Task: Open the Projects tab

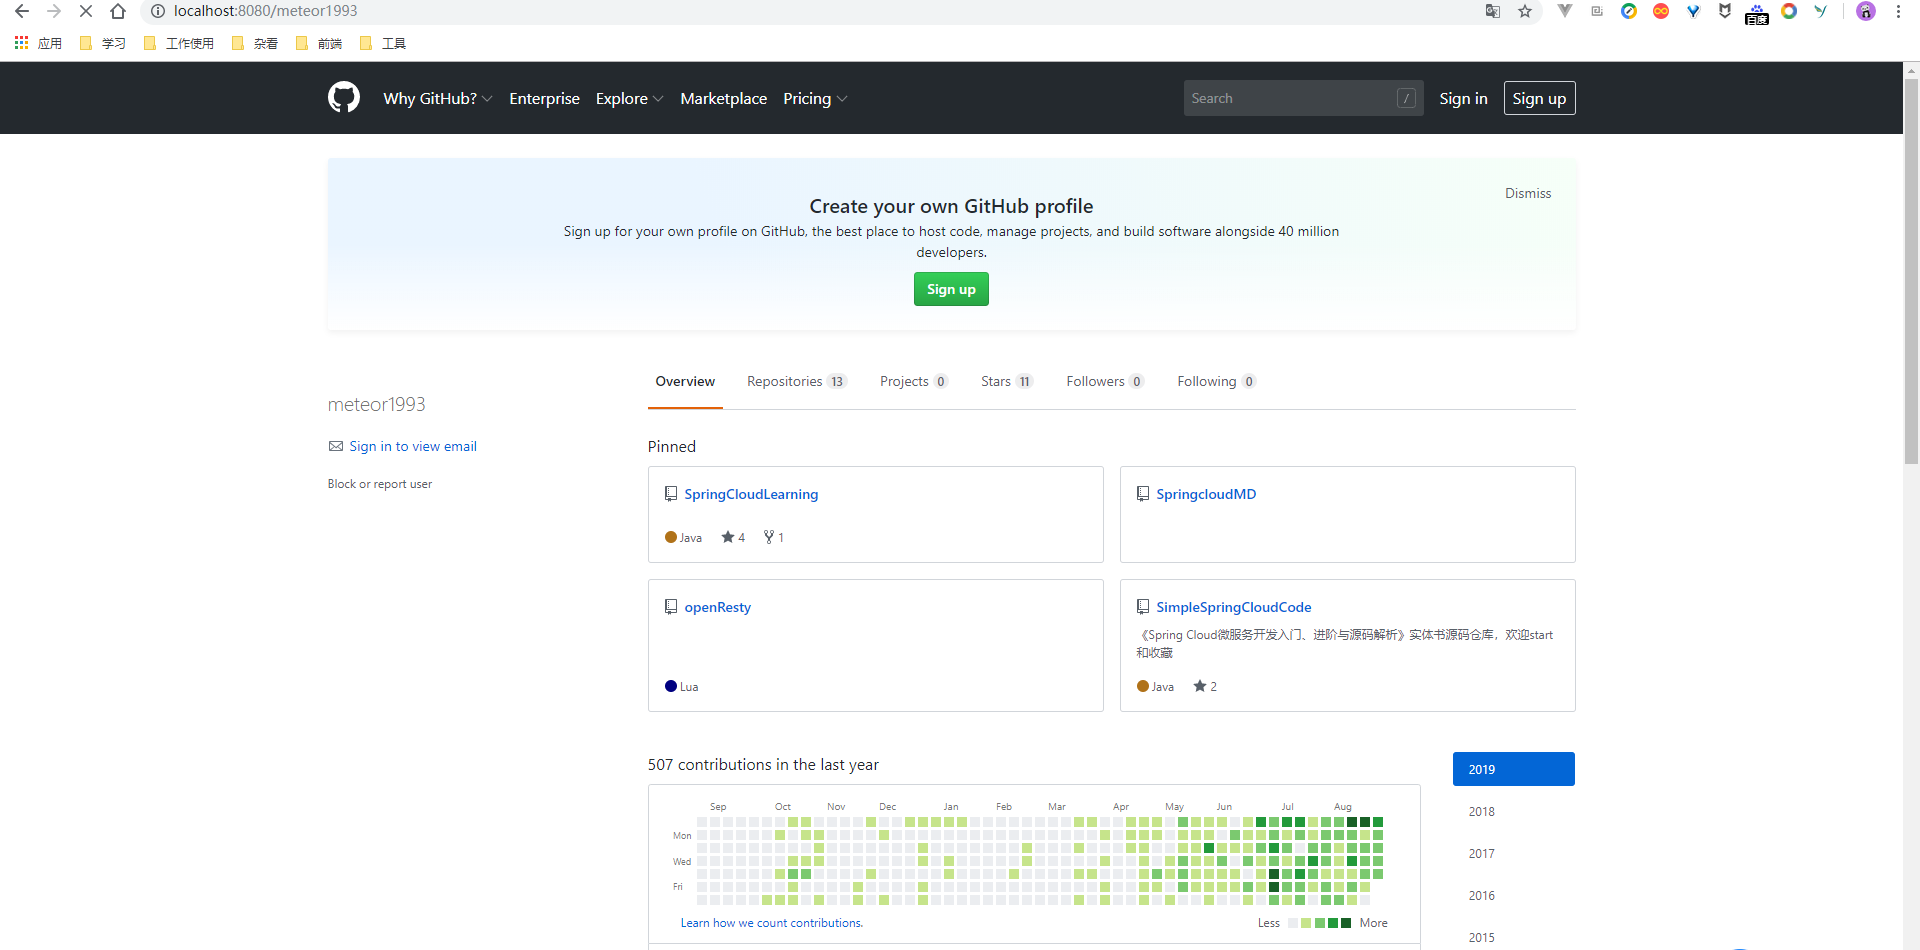Action: coord(914,381)
